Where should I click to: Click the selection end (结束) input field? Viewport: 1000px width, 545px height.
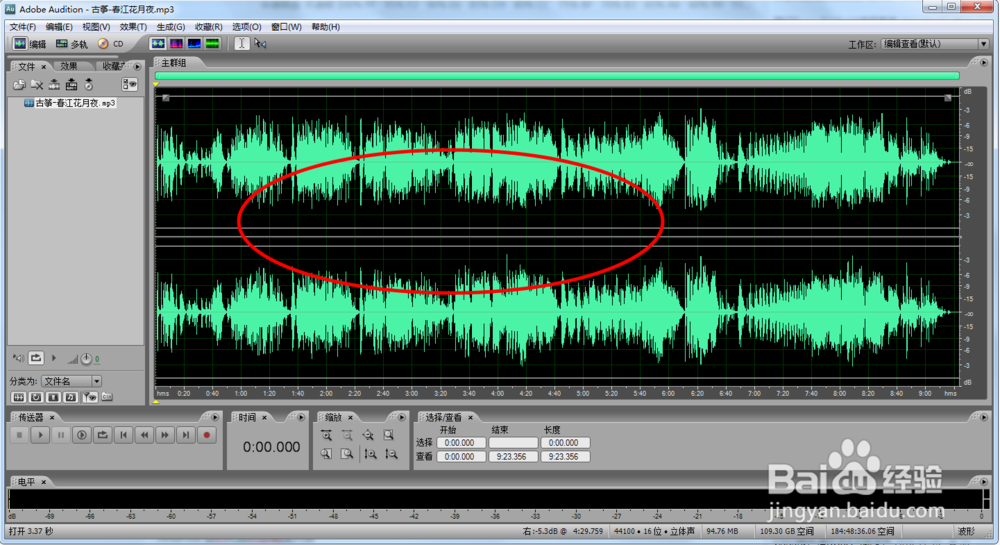[x=513, y=442]
